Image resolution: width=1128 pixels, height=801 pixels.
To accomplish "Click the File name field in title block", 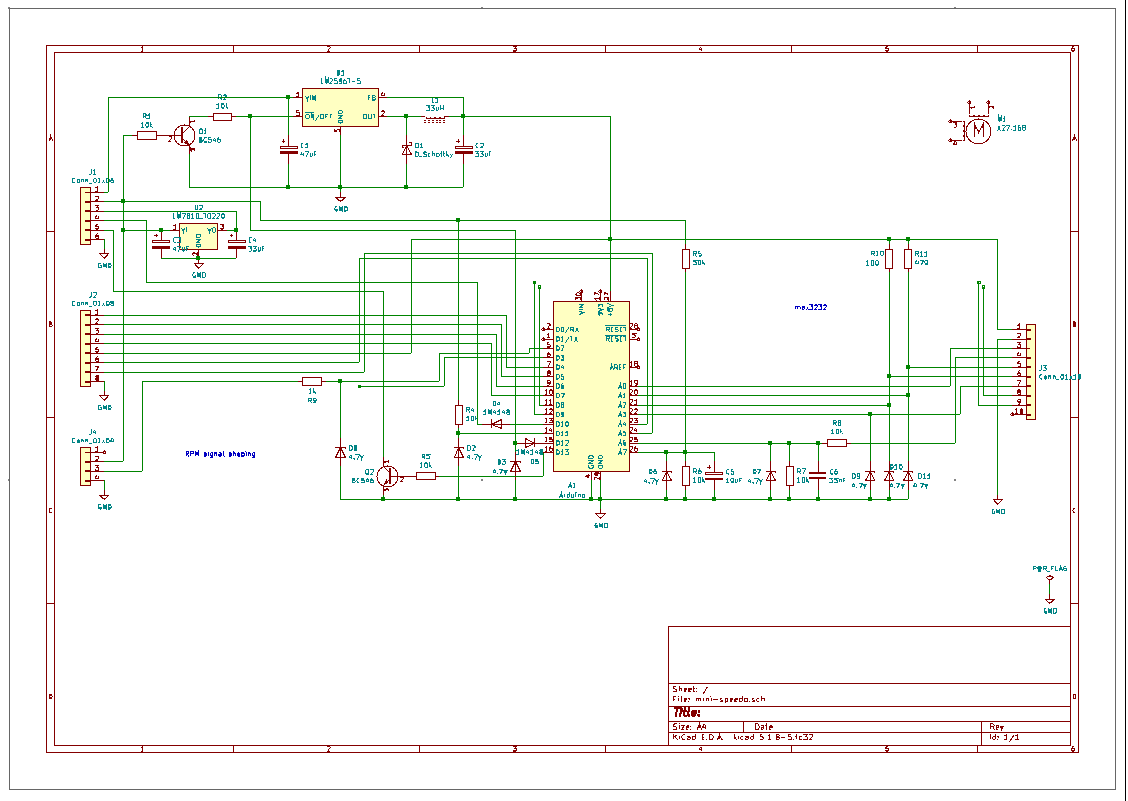I will click(x=720, y=699).
